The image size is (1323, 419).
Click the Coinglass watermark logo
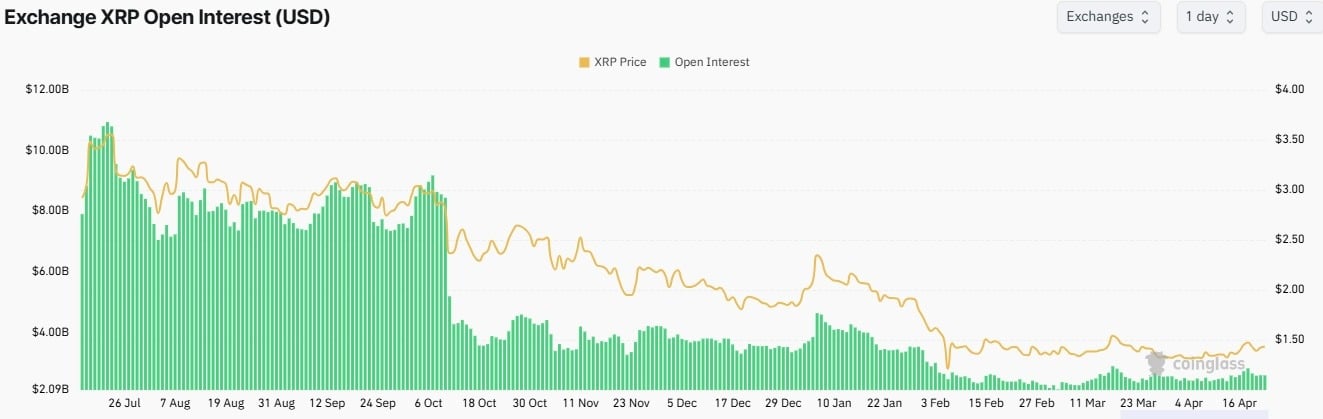point(1195,364)
